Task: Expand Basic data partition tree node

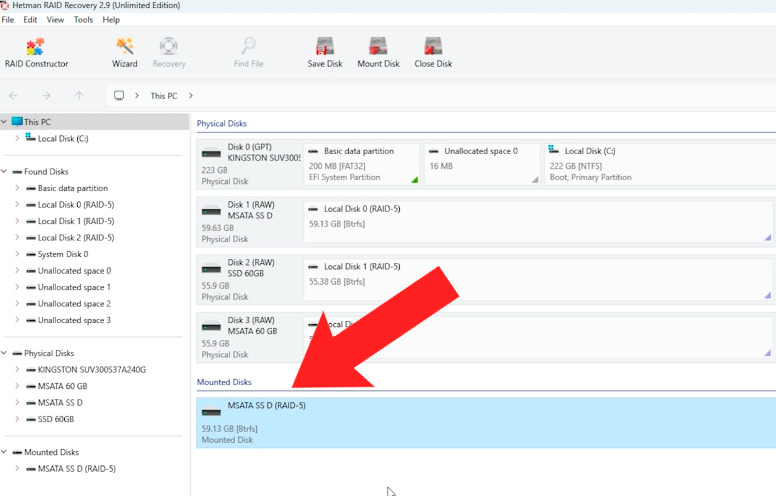Action: [17, 188]
